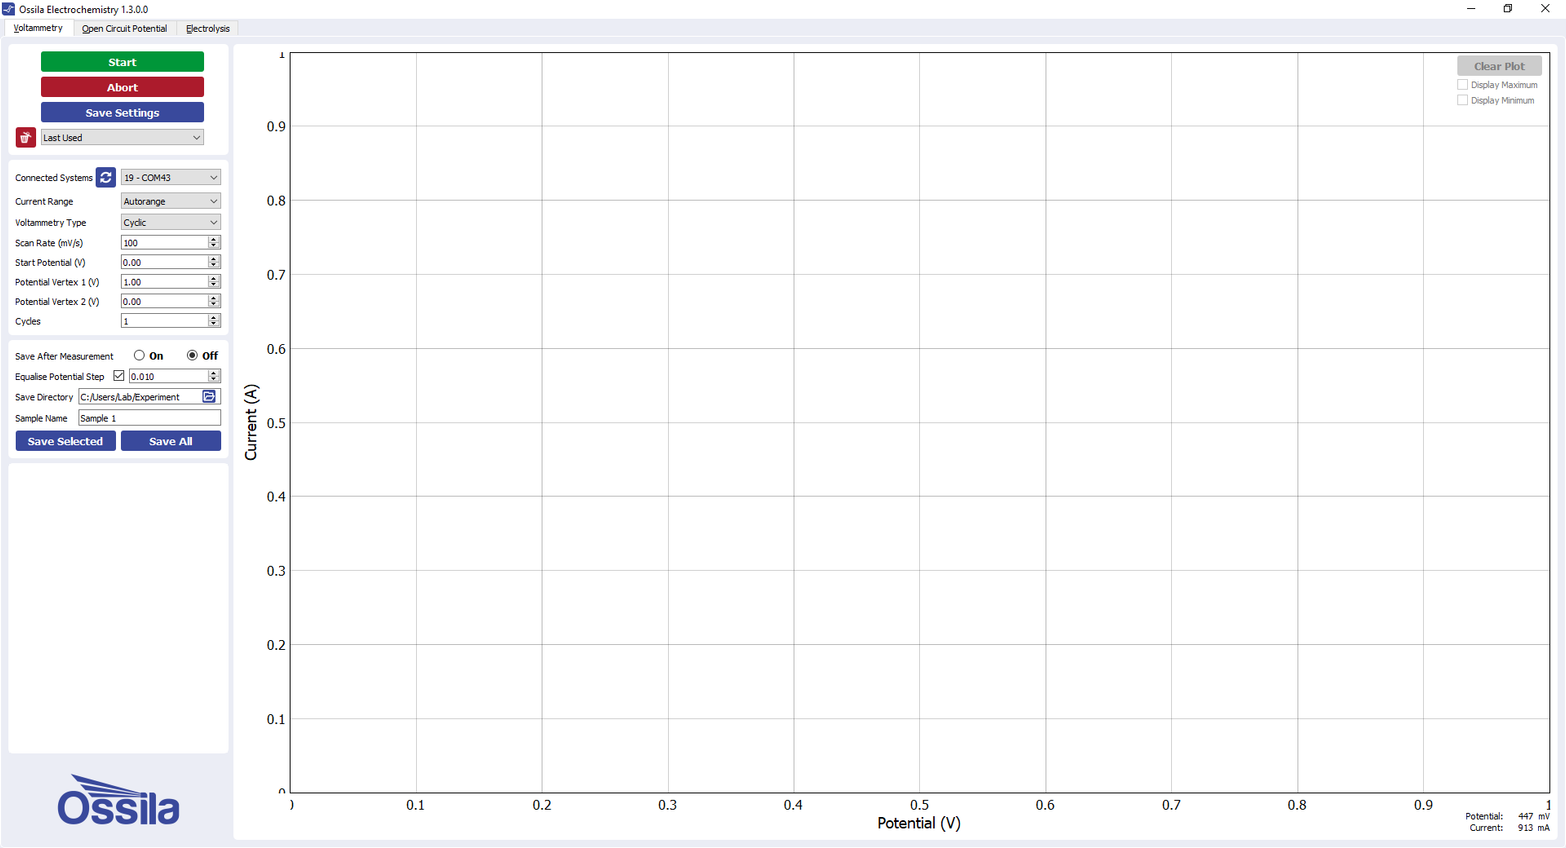Restore down the Ossila window
1566x848 pixels.
(1508, 9)
